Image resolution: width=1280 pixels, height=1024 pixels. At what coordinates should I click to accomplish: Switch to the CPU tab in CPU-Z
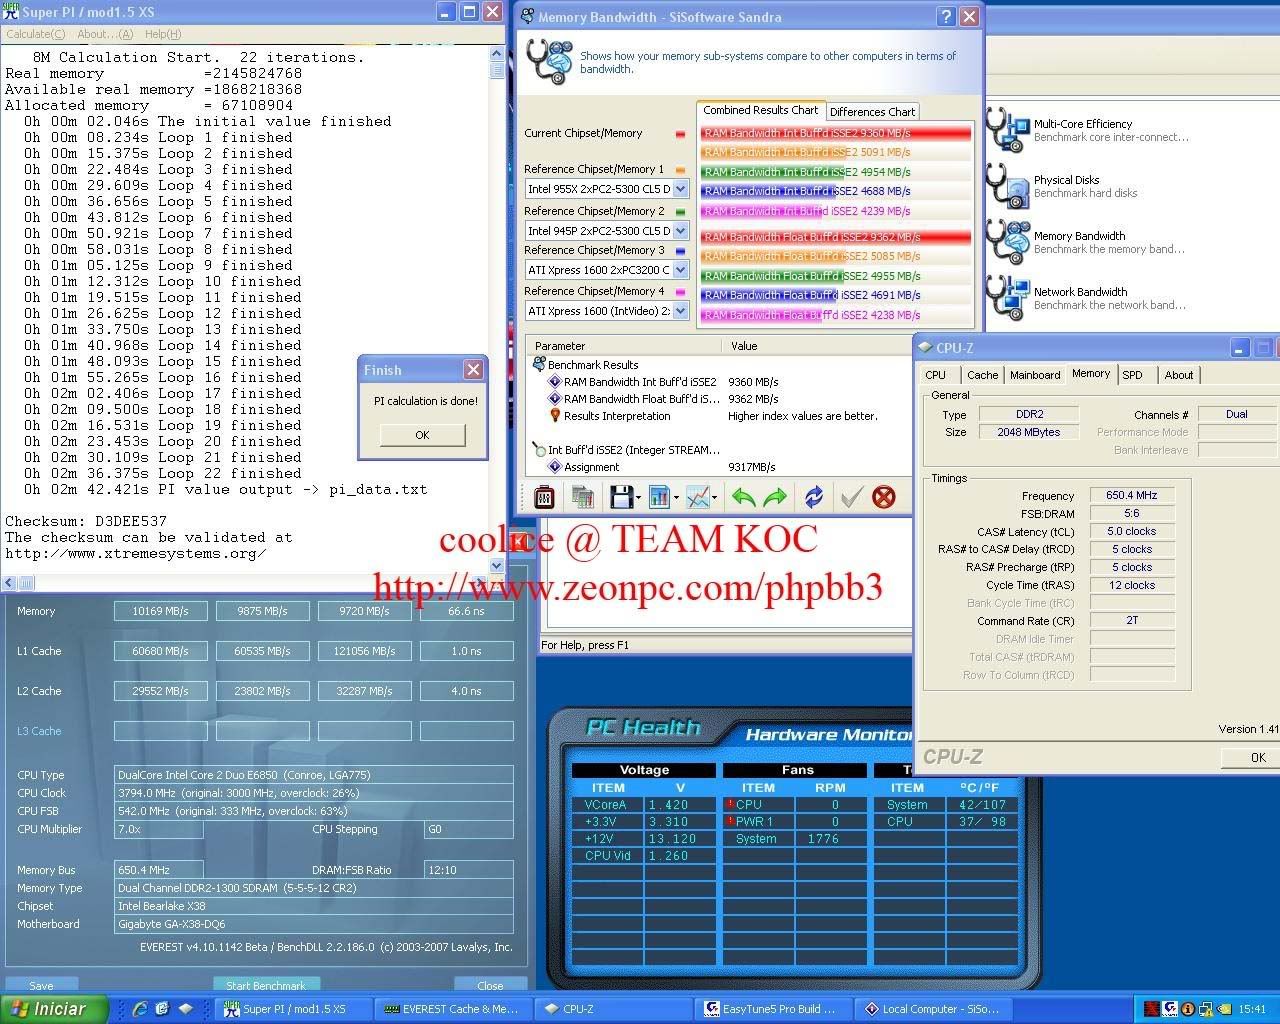click(x=936, y=375)
